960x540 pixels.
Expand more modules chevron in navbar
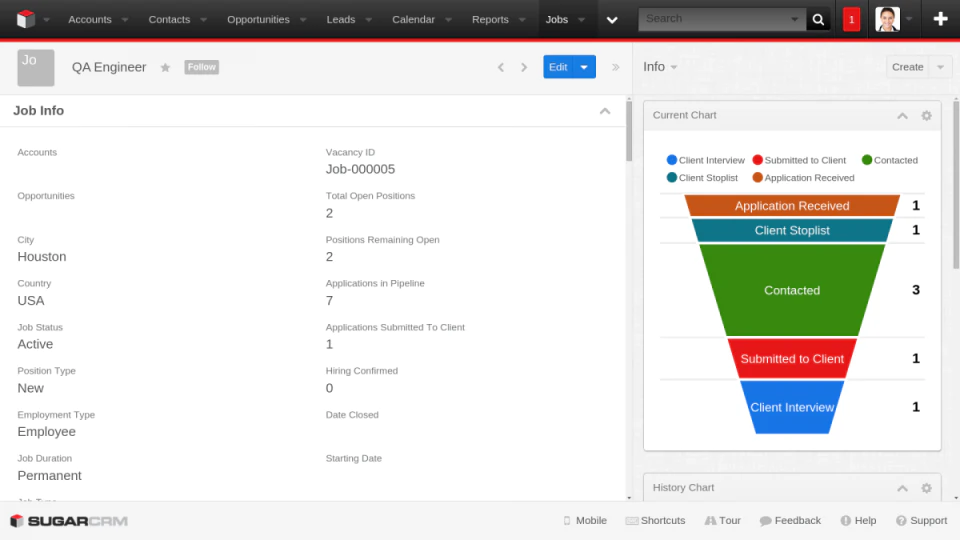pyautogui.click(x=612, y=20)
